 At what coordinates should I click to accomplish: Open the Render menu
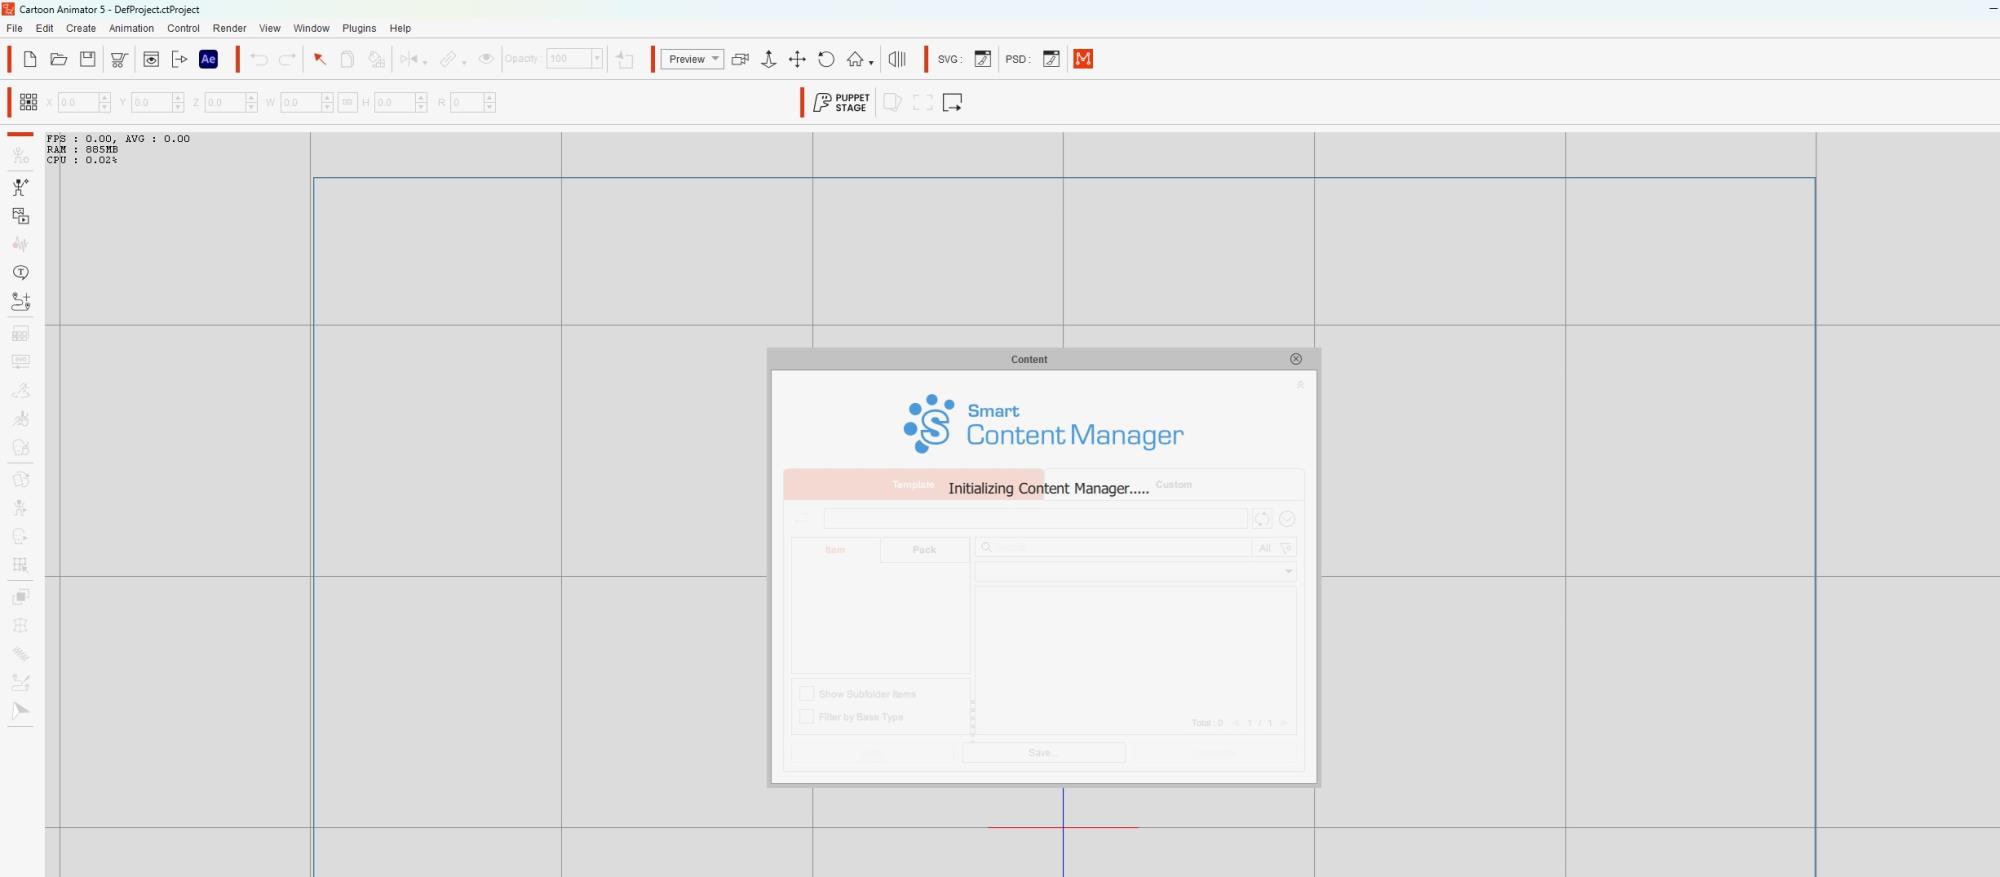(x=229, y=28)
